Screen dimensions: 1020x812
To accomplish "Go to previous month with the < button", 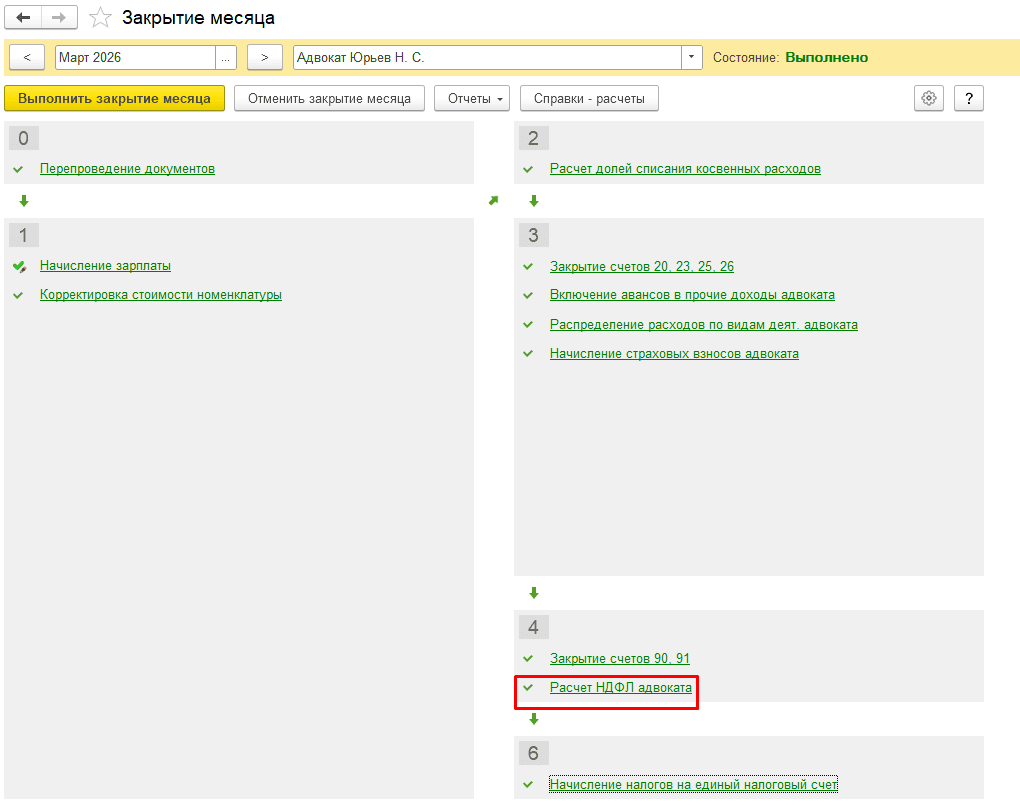I will (x=27, y=57).
